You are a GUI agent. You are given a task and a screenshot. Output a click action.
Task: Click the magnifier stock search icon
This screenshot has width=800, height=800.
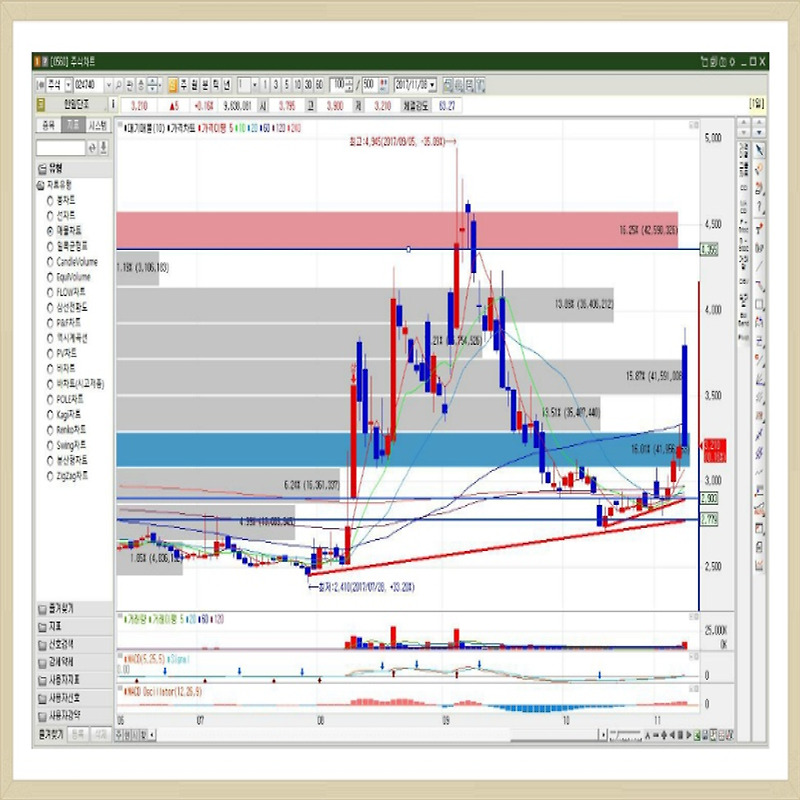pos(118,85)
